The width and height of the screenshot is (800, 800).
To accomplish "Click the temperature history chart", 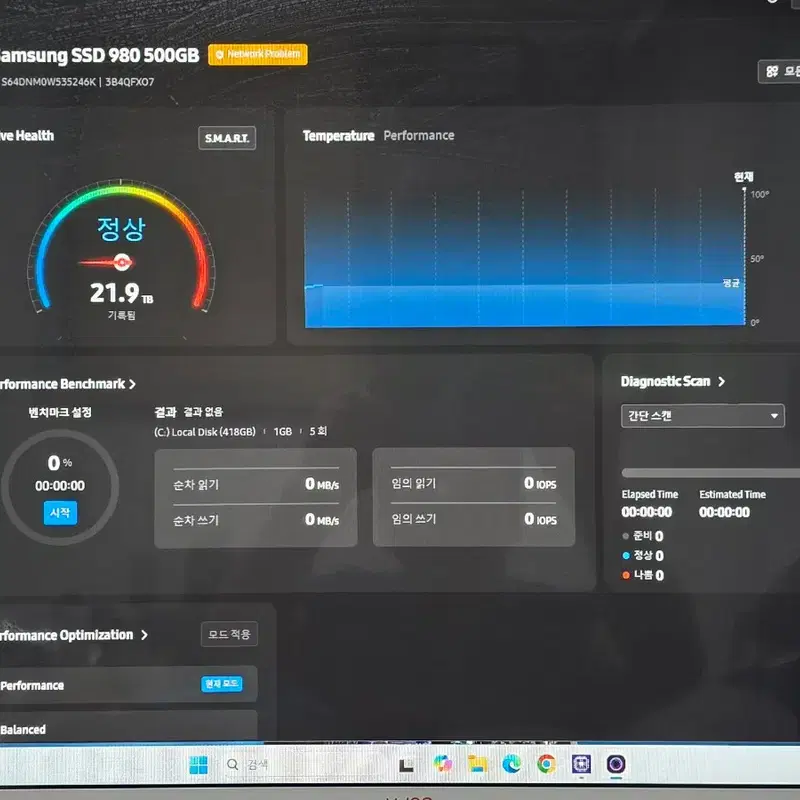I will [x=524, y=258].
